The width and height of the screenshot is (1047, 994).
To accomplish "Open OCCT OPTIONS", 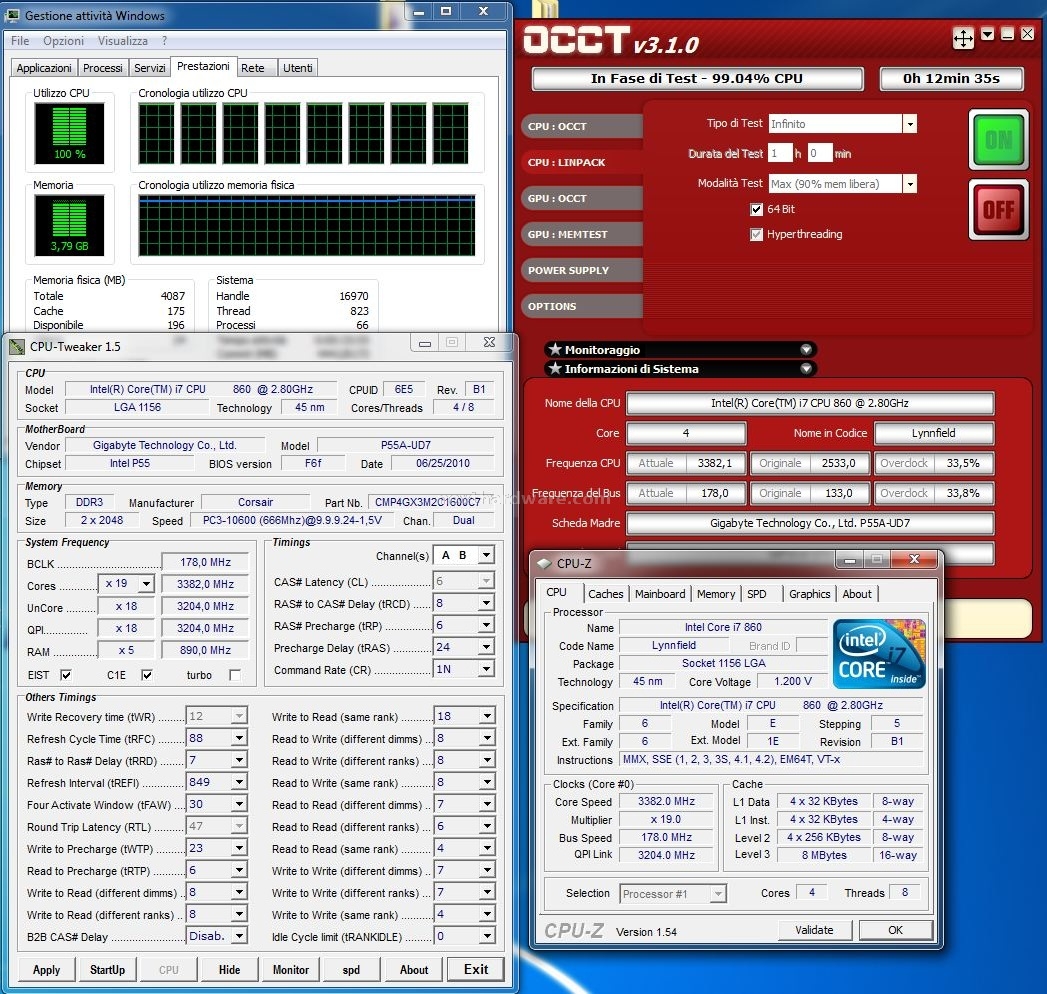I will pyautogui.click(x=581, y=306).
